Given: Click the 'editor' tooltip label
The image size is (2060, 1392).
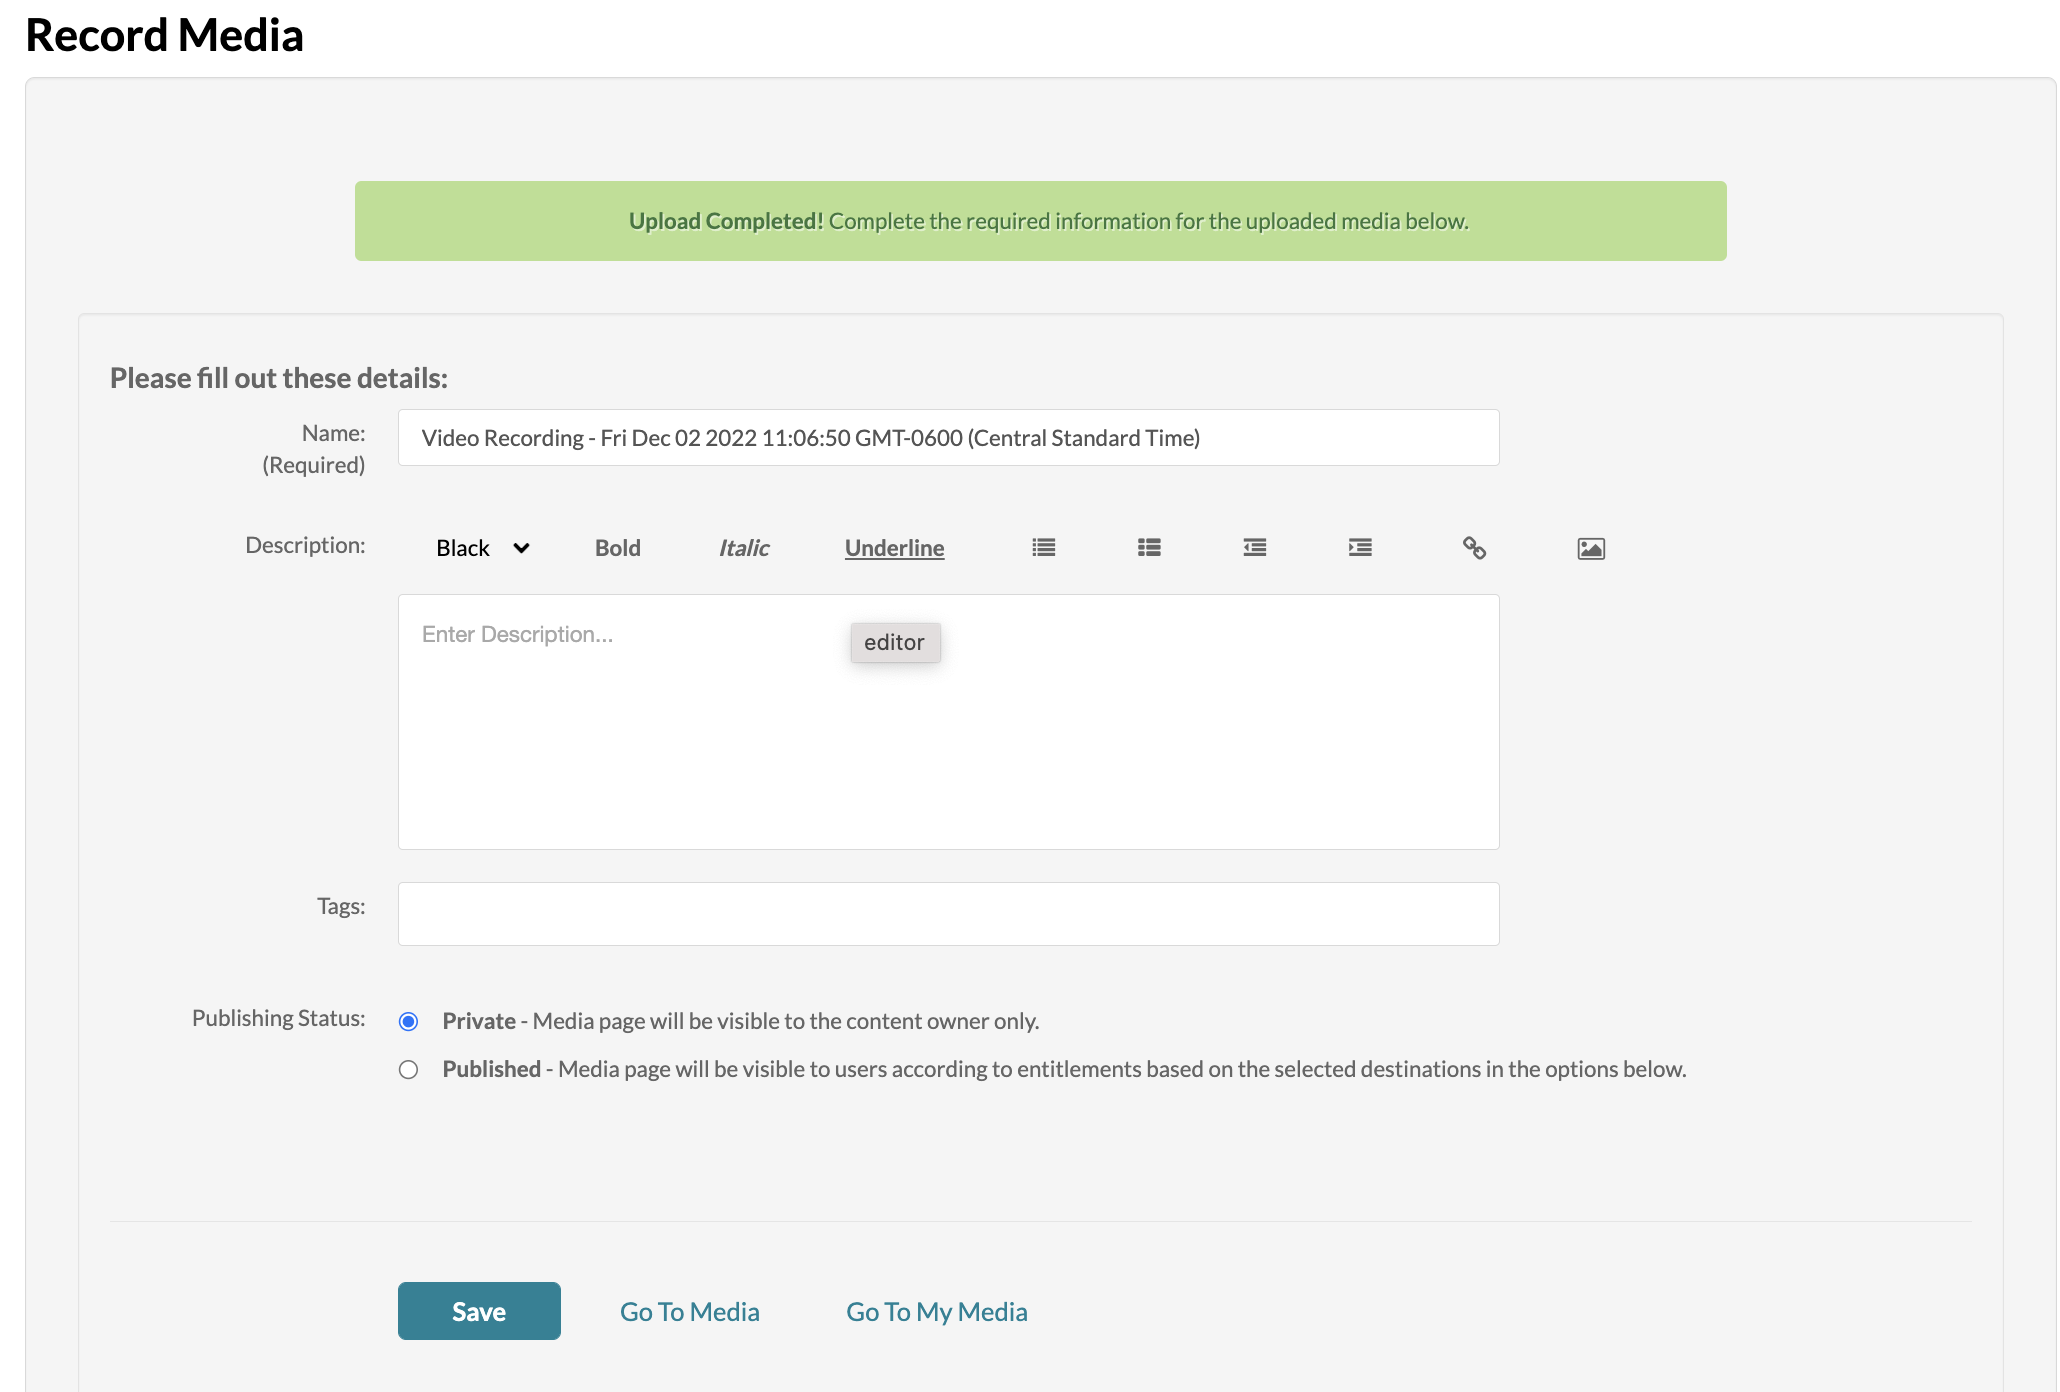Looking at the screenshot, I should coord(894,642).
